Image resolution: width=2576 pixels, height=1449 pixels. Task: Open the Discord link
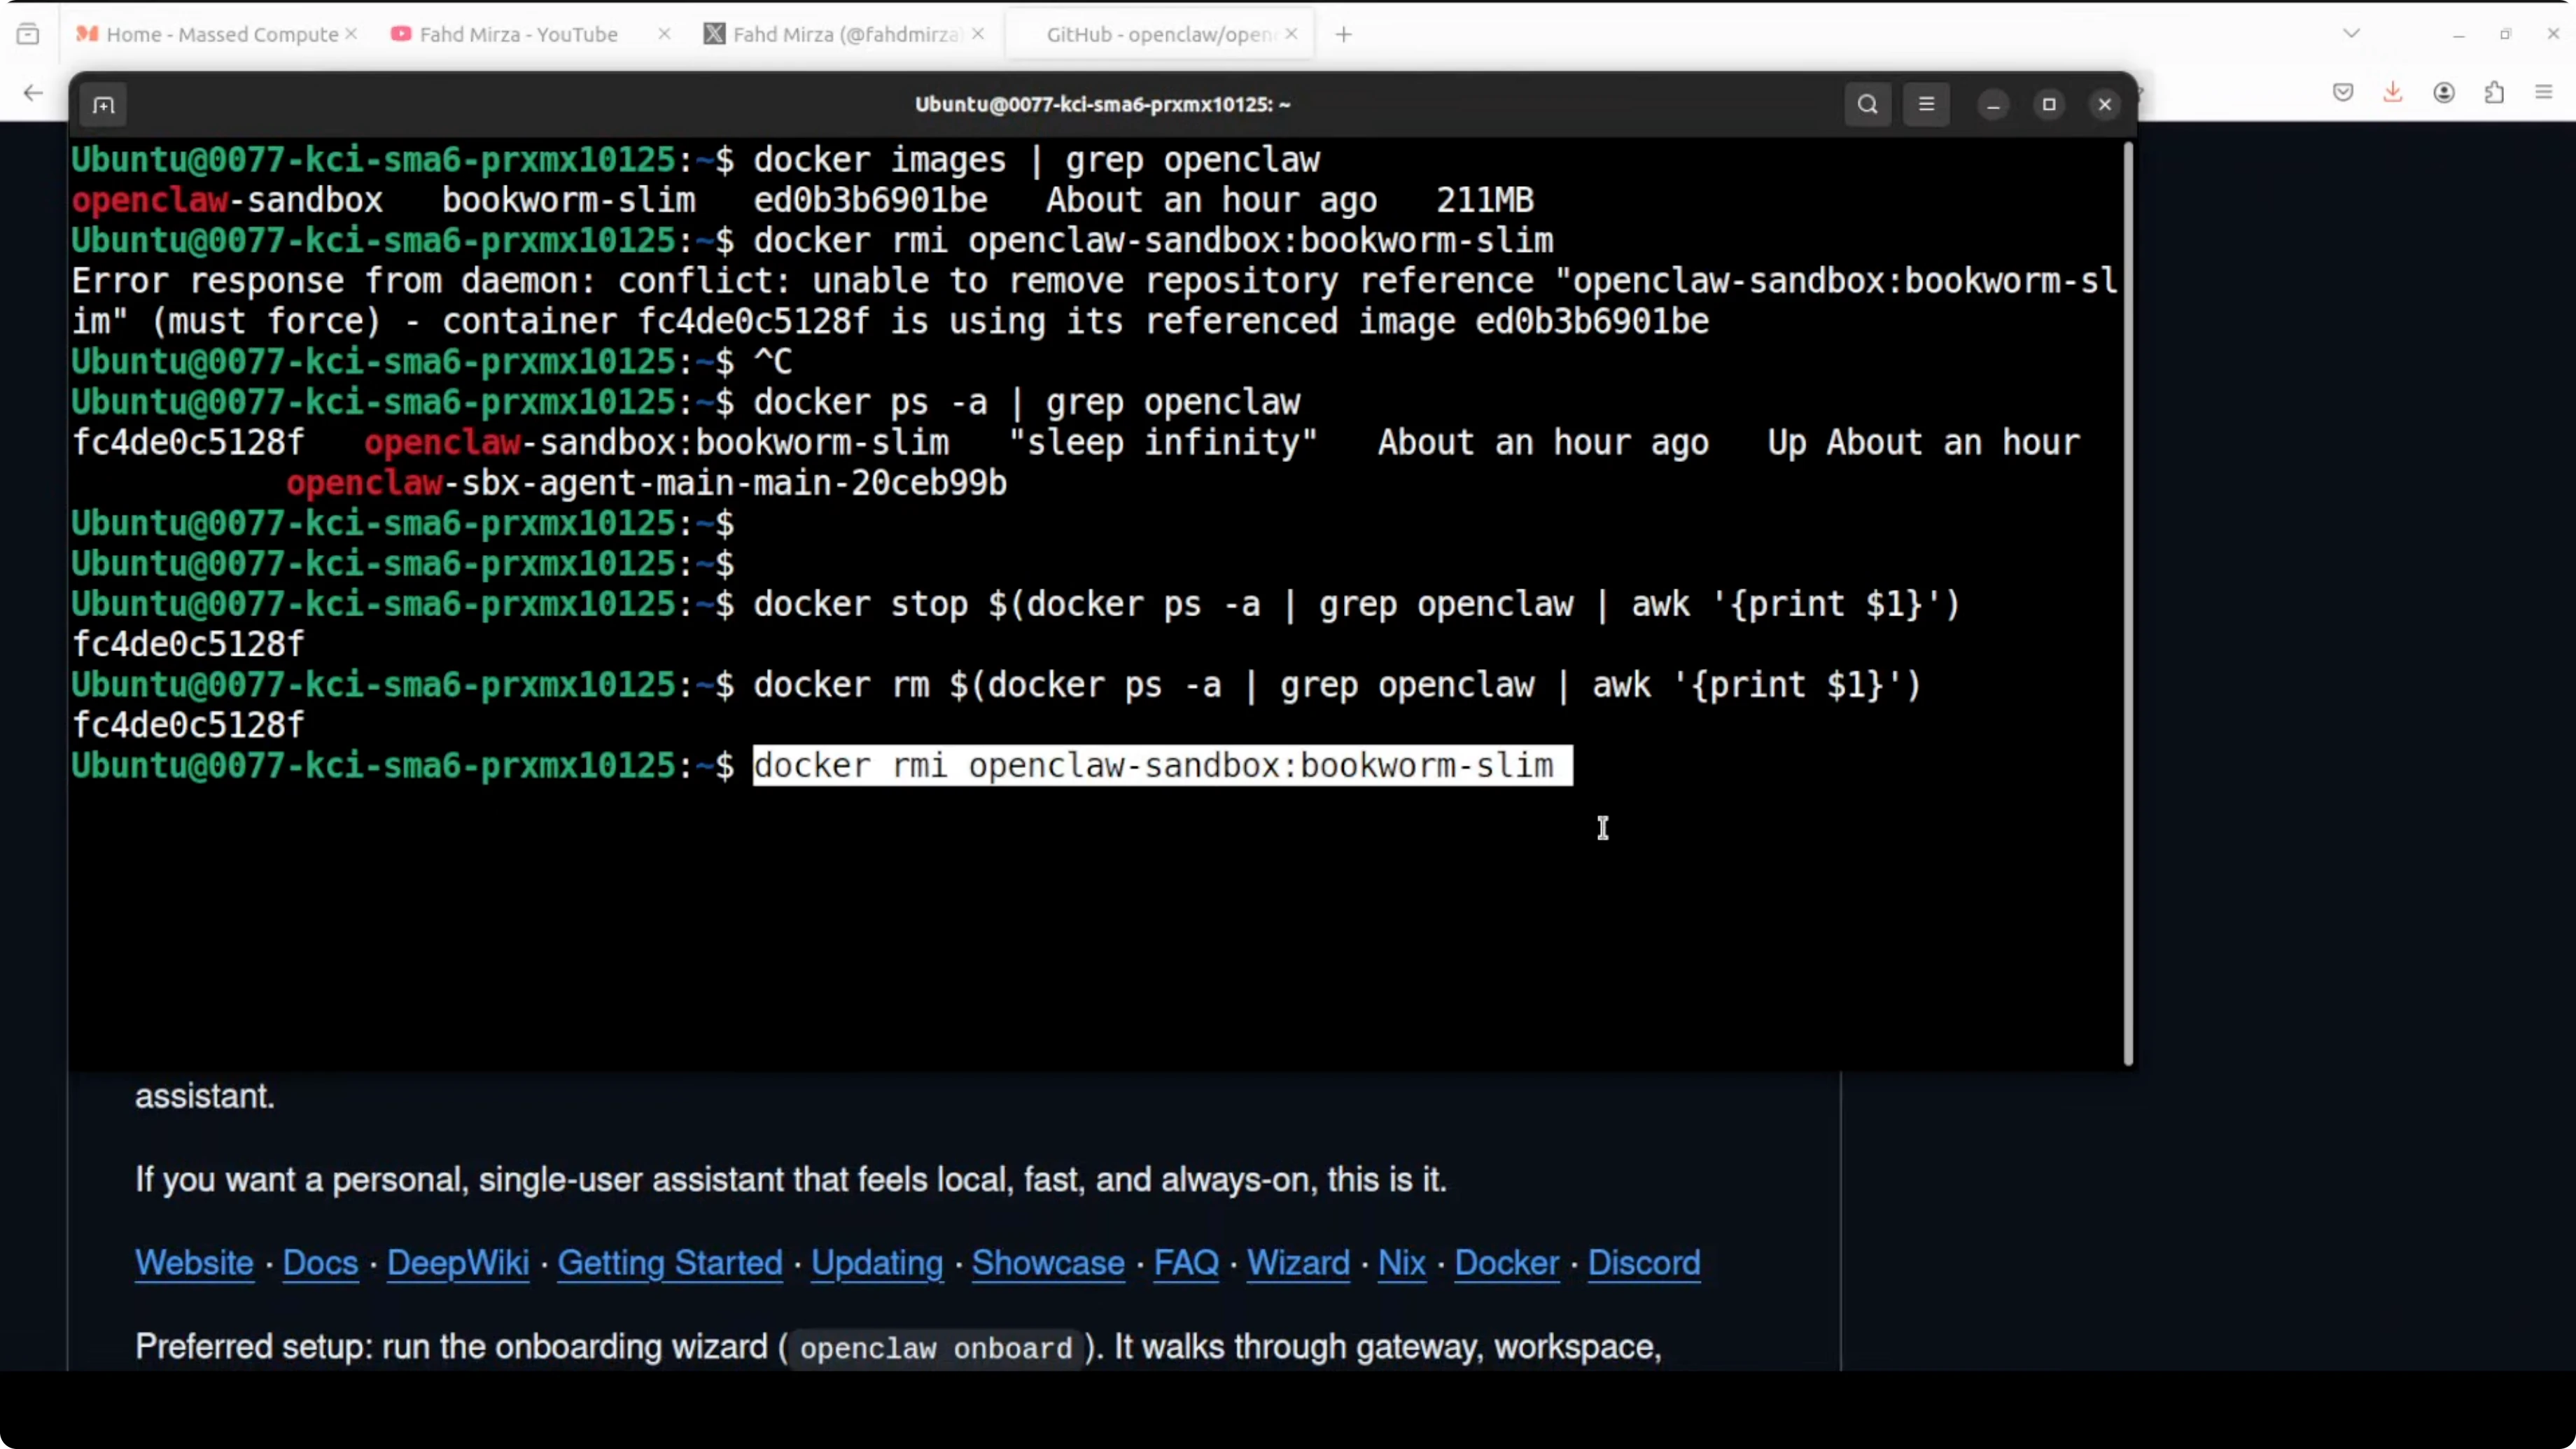1643,1262
